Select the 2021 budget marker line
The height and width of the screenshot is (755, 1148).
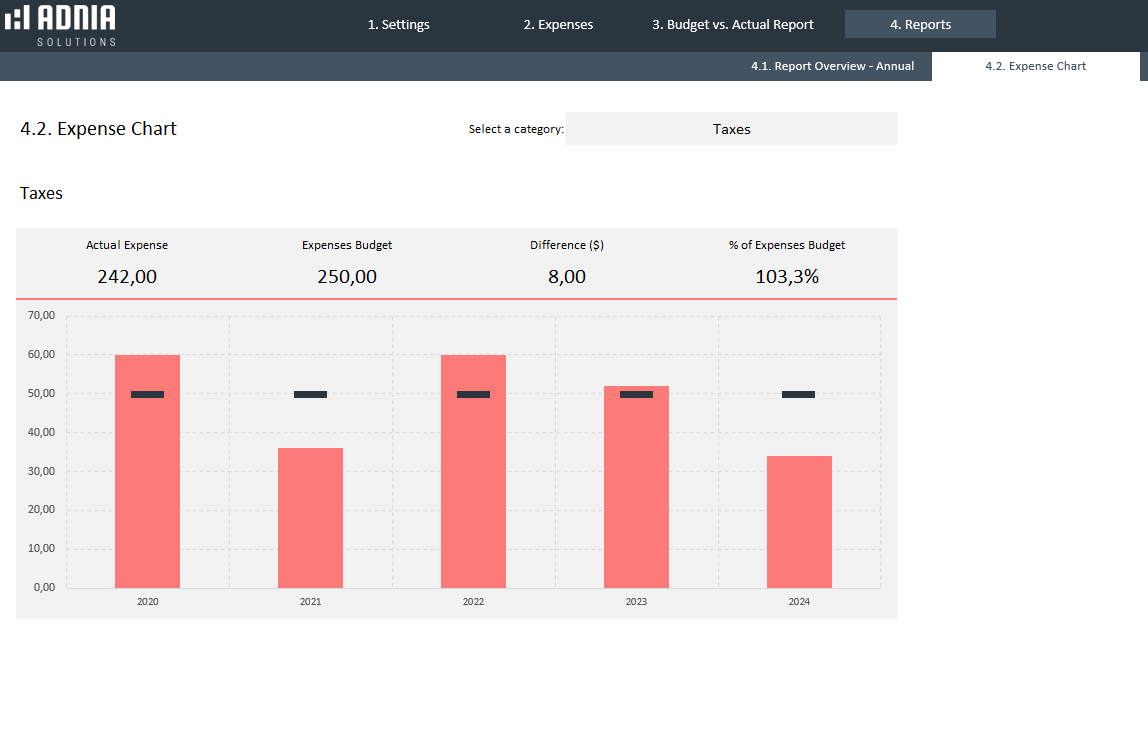[310, 394]
